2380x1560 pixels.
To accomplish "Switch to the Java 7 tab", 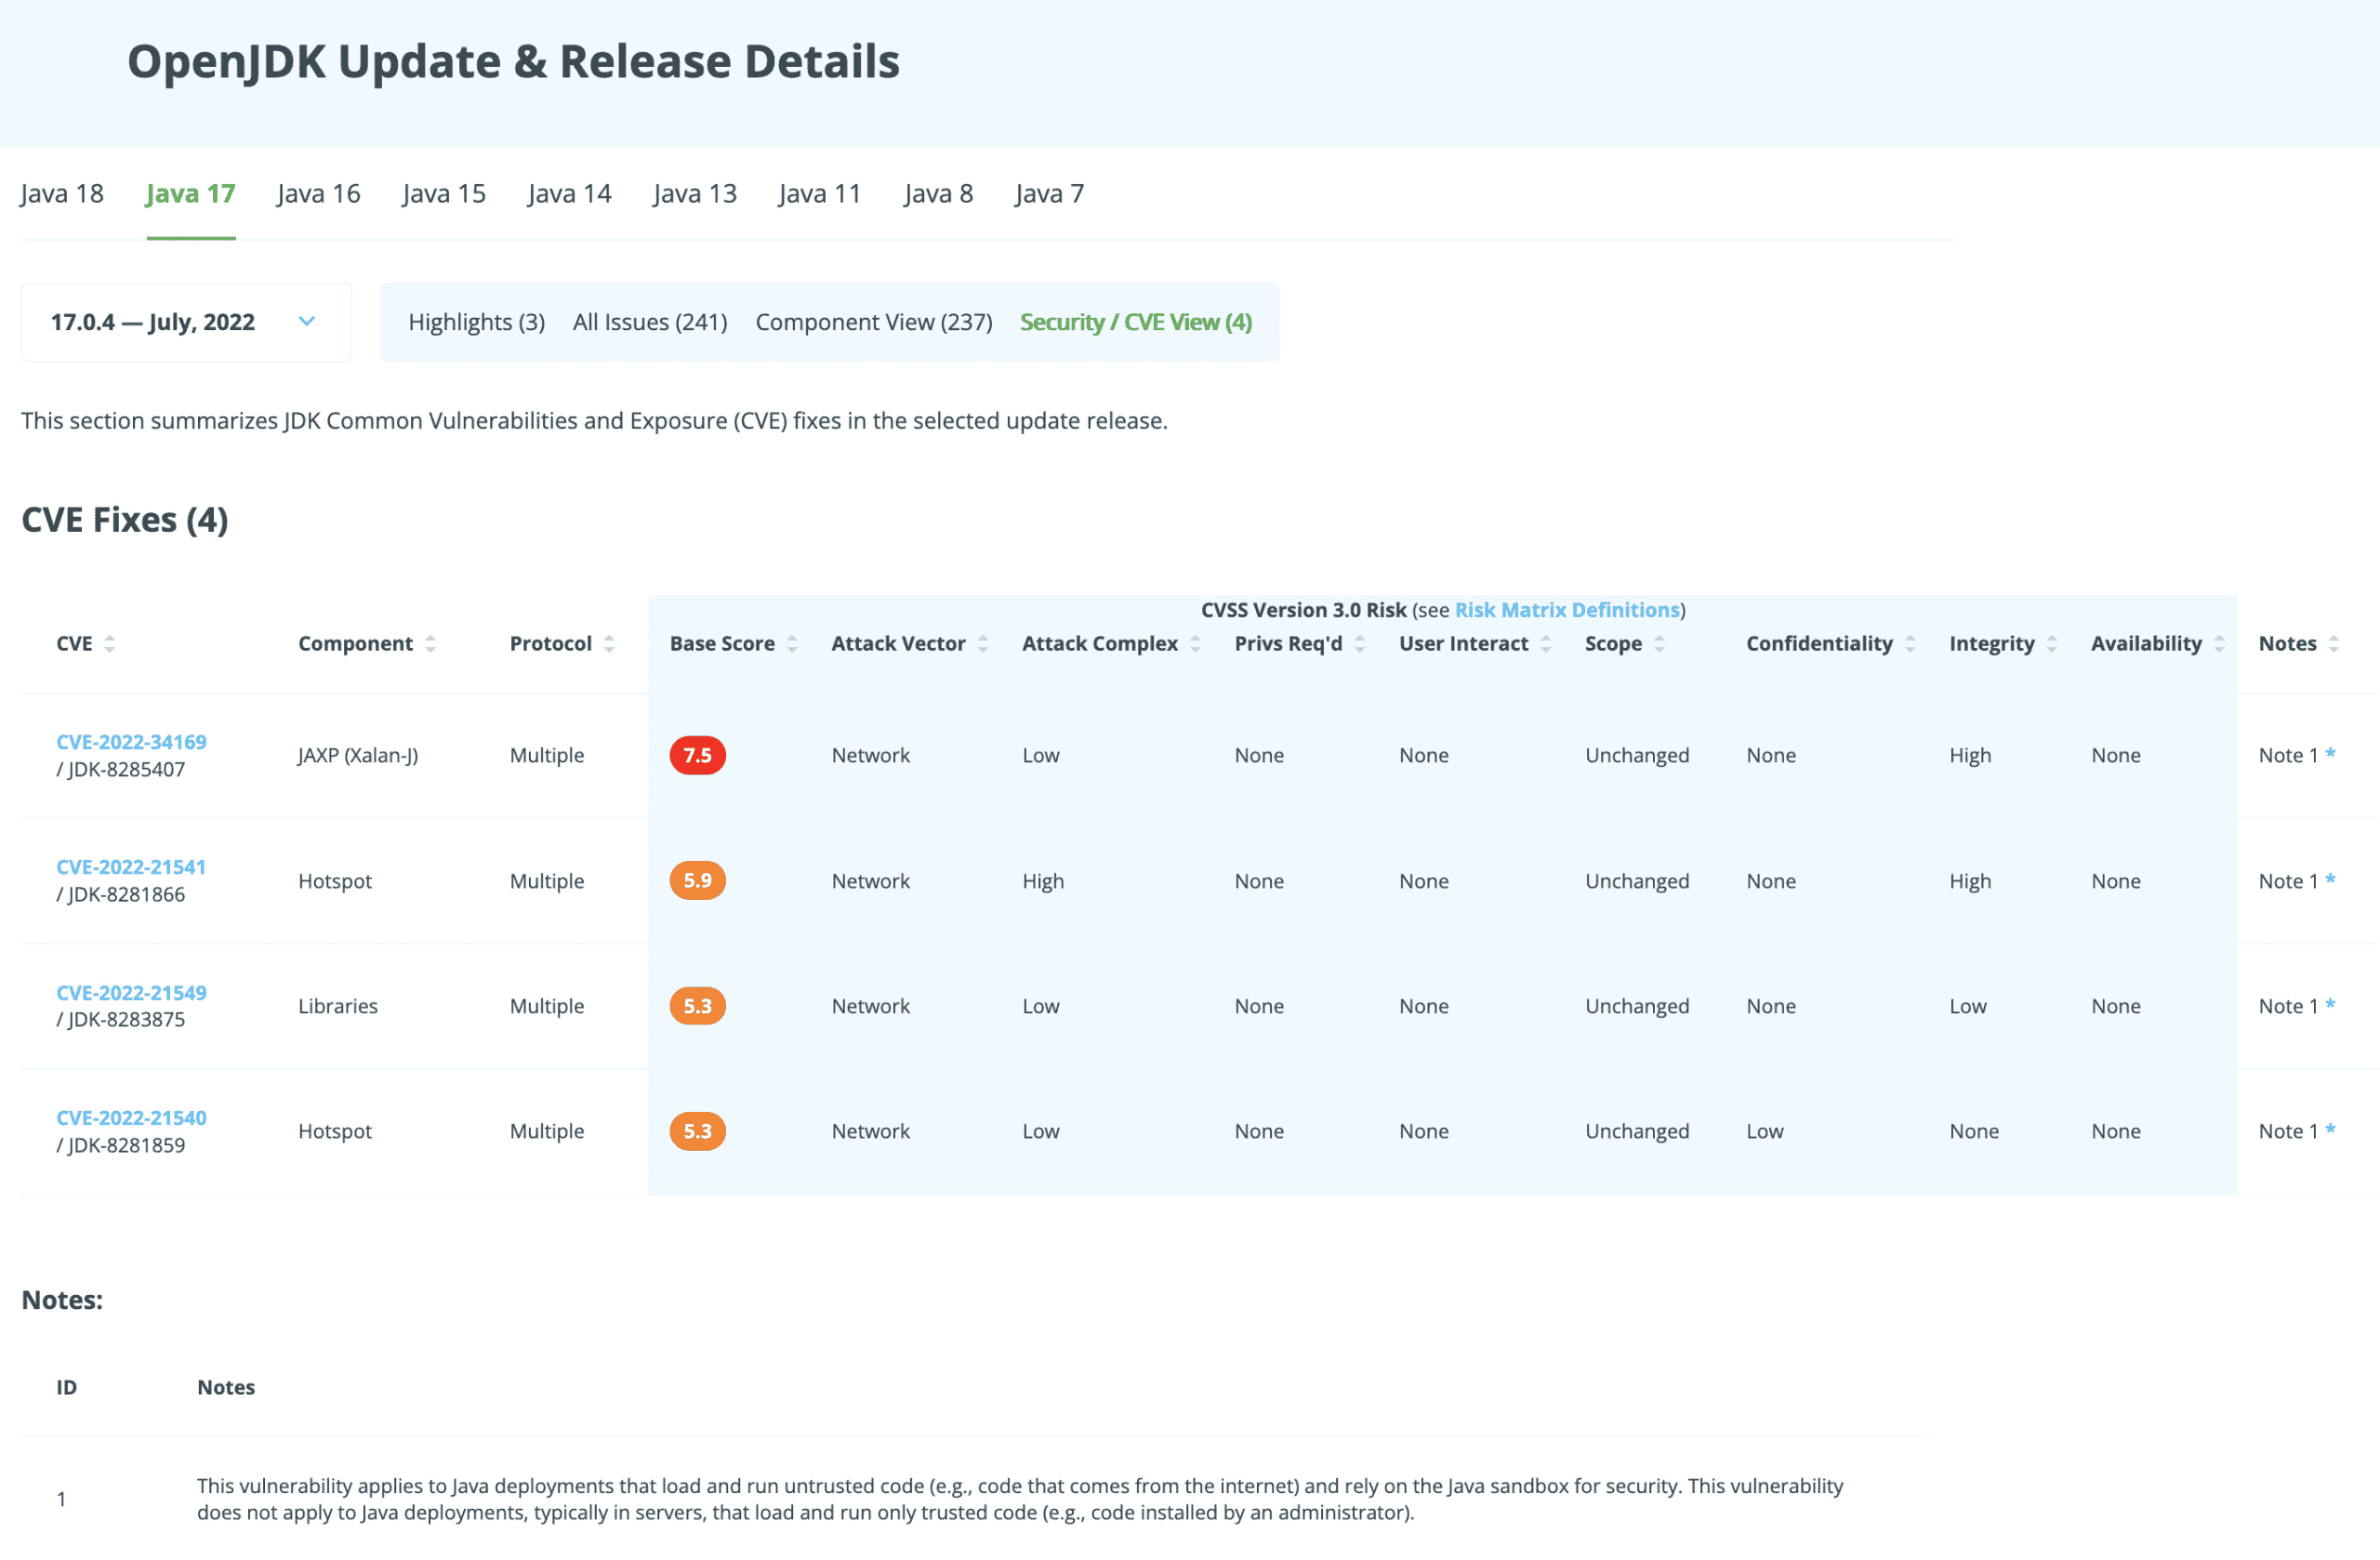I will coord(1050,194).
